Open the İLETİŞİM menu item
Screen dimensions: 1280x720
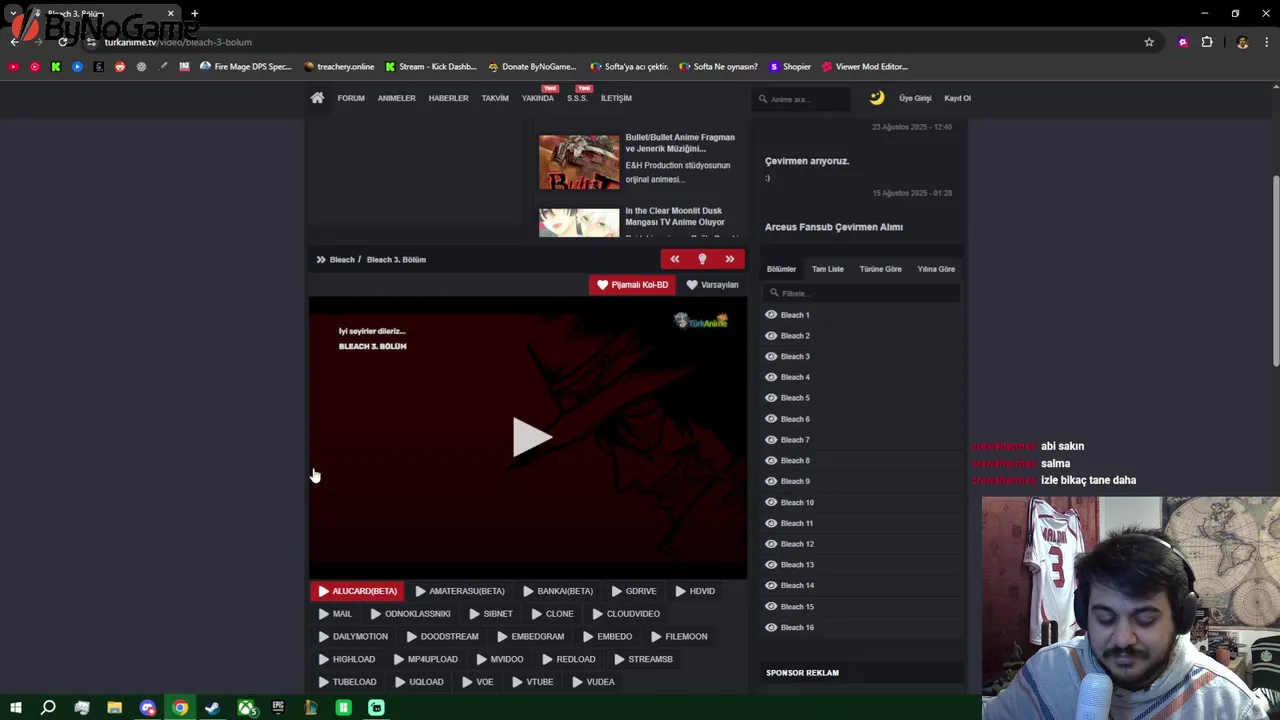click(x=616, y=98)
